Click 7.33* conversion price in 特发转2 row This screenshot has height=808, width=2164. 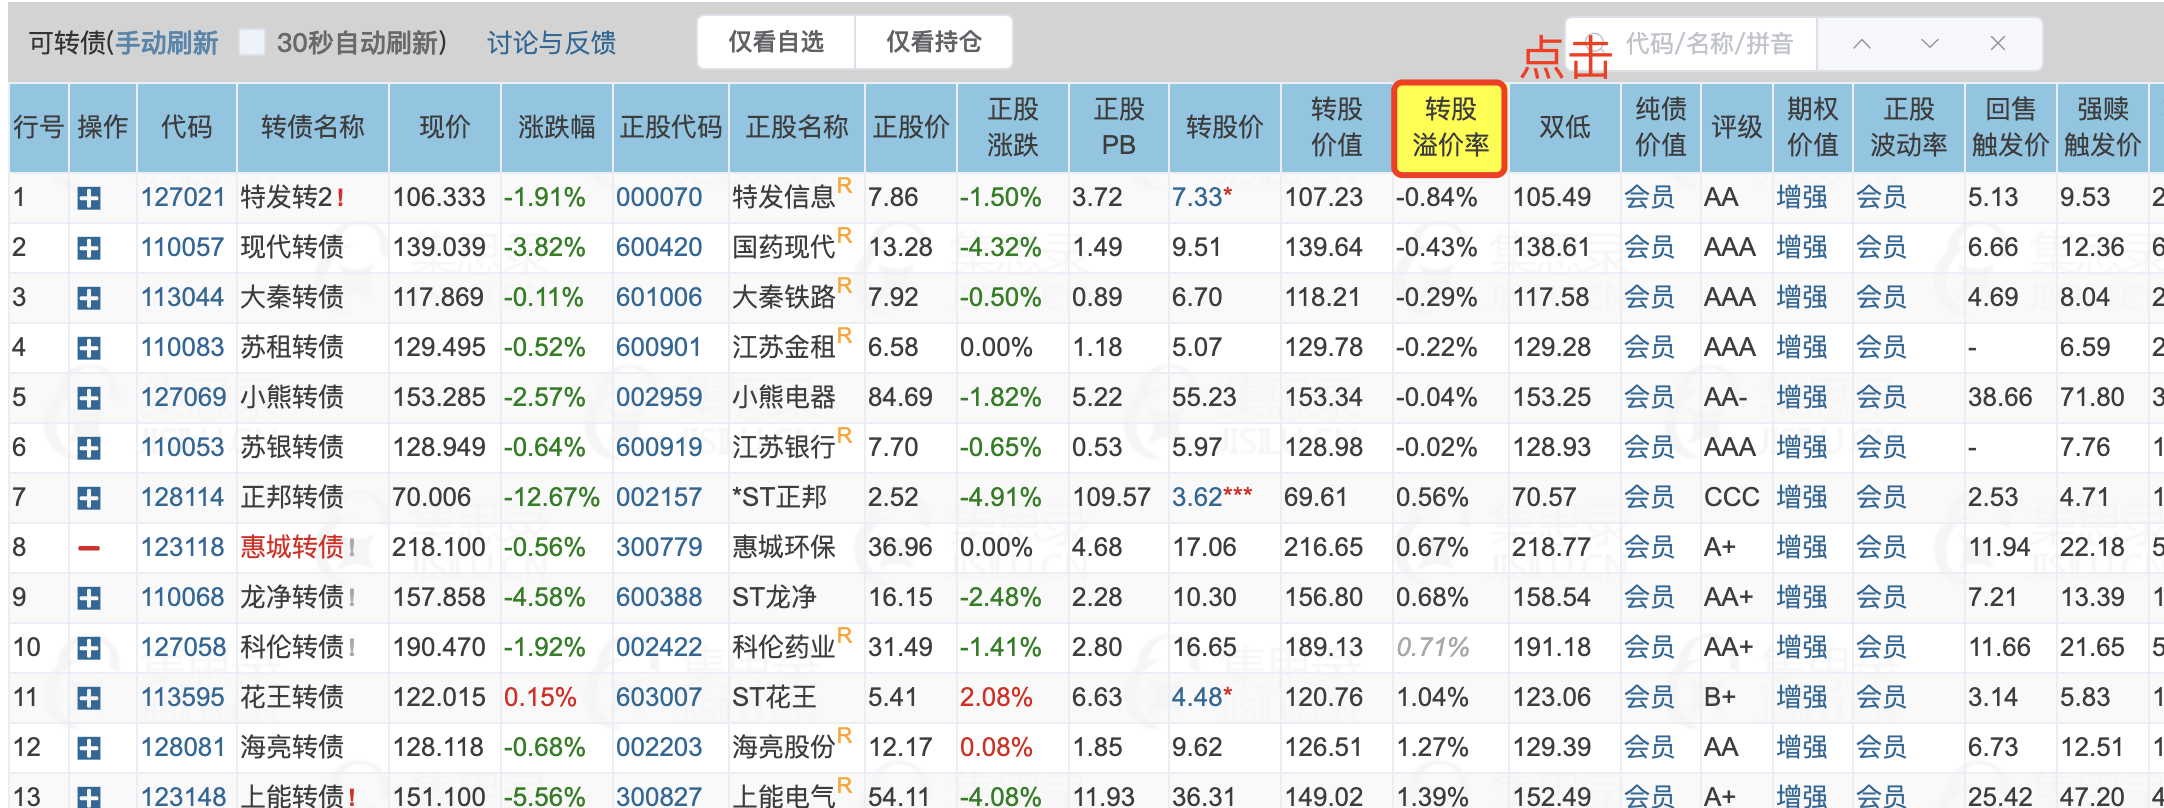coord(1202,197)
